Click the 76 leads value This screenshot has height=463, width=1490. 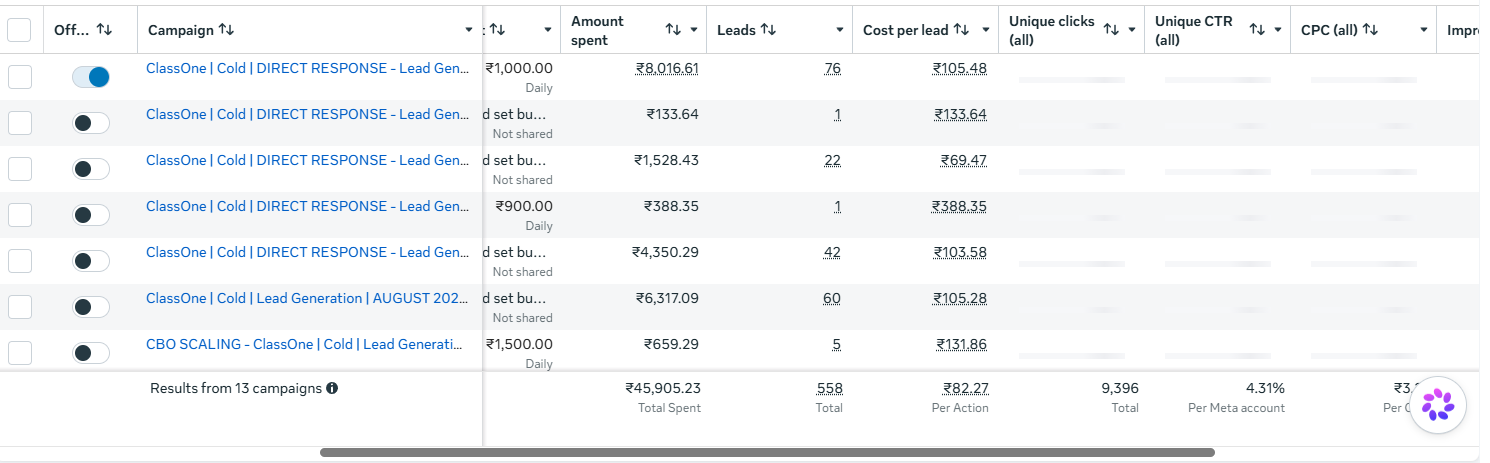click(832, 69)
